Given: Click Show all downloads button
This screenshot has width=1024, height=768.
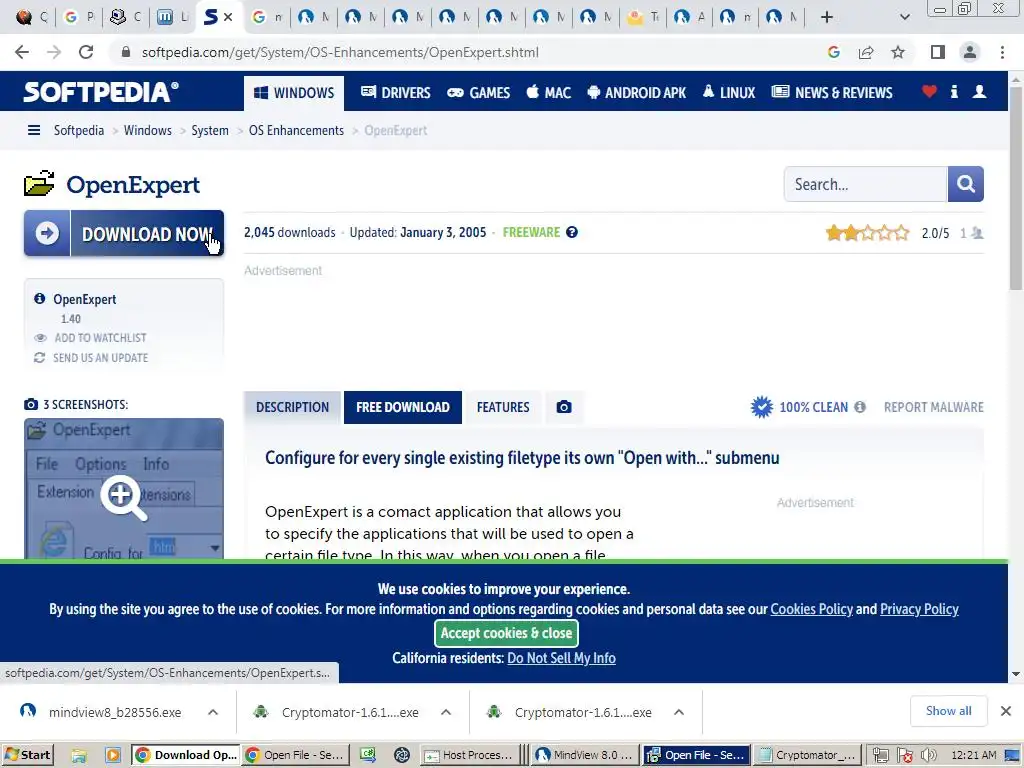Looking at the screenshot, I should pos(948,711).
